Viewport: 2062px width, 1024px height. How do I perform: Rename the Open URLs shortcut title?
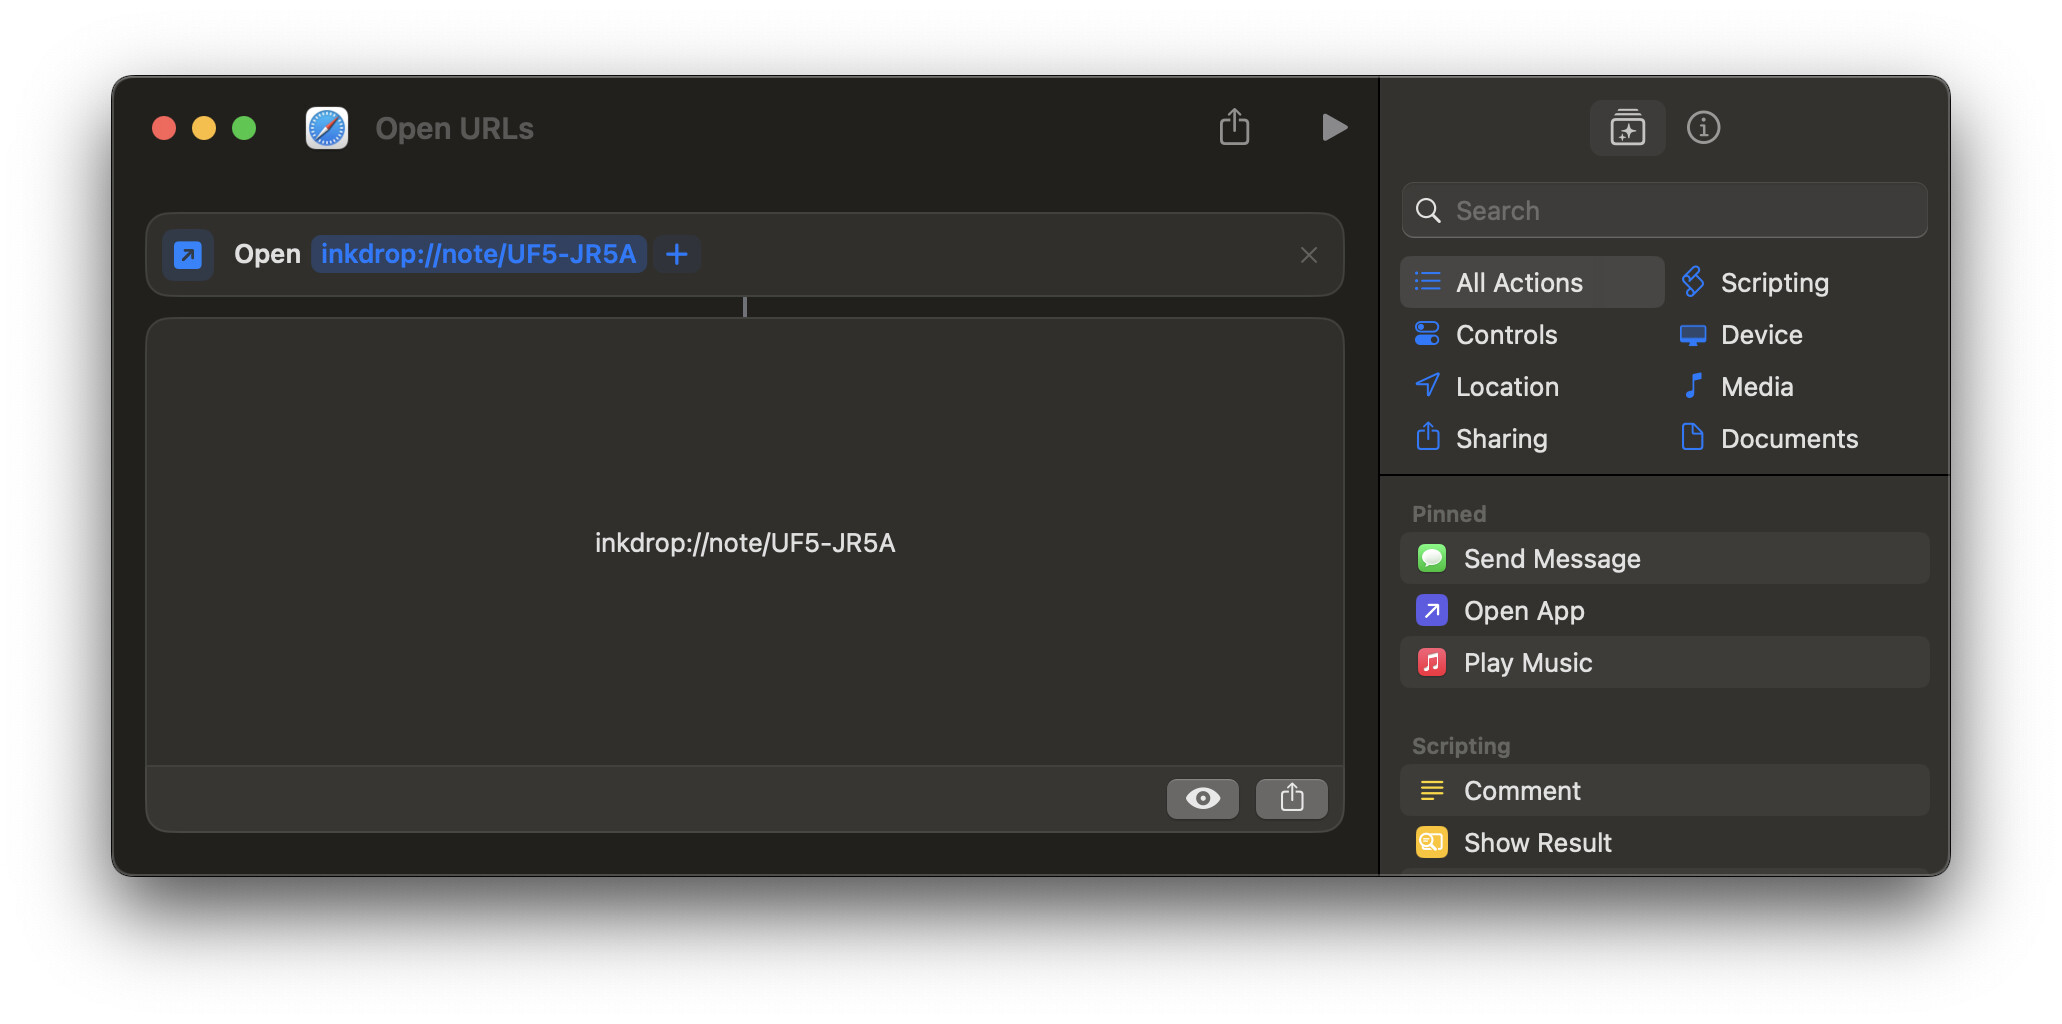(x=455, y=128)
